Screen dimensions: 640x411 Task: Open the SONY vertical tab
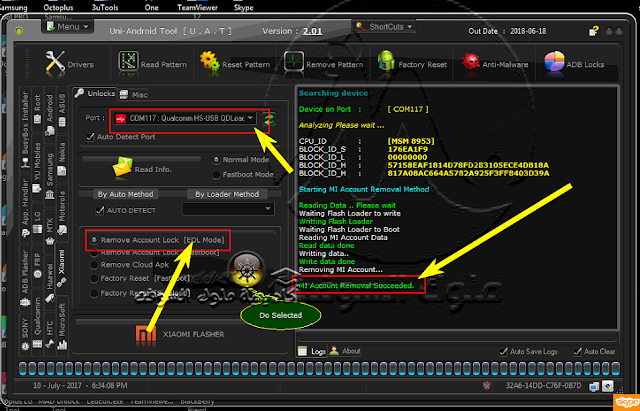click(x=25, y=333)
